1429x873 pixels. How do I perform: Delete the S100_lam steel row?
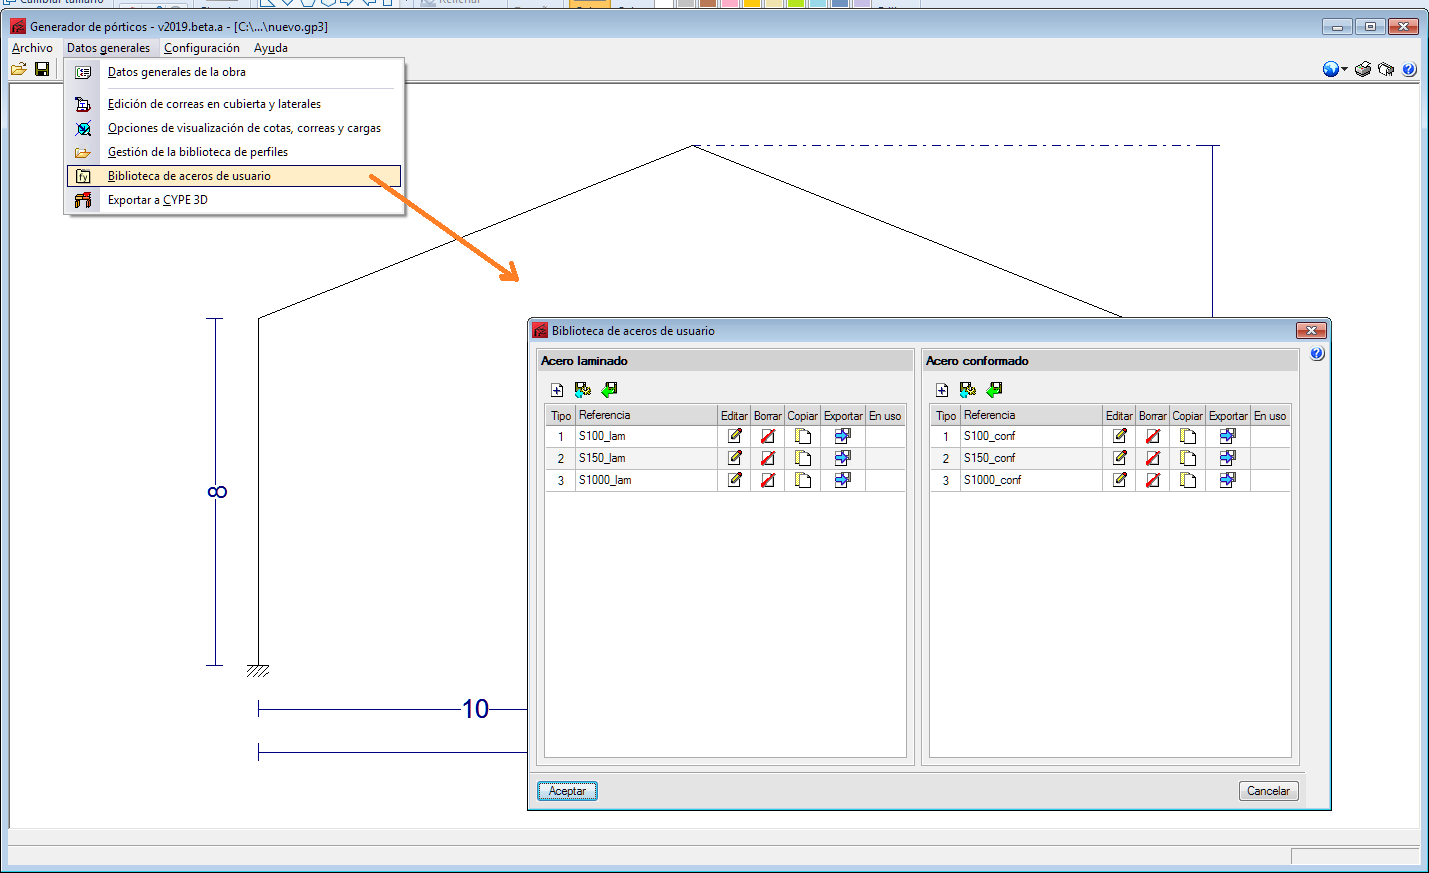(768, 436)
